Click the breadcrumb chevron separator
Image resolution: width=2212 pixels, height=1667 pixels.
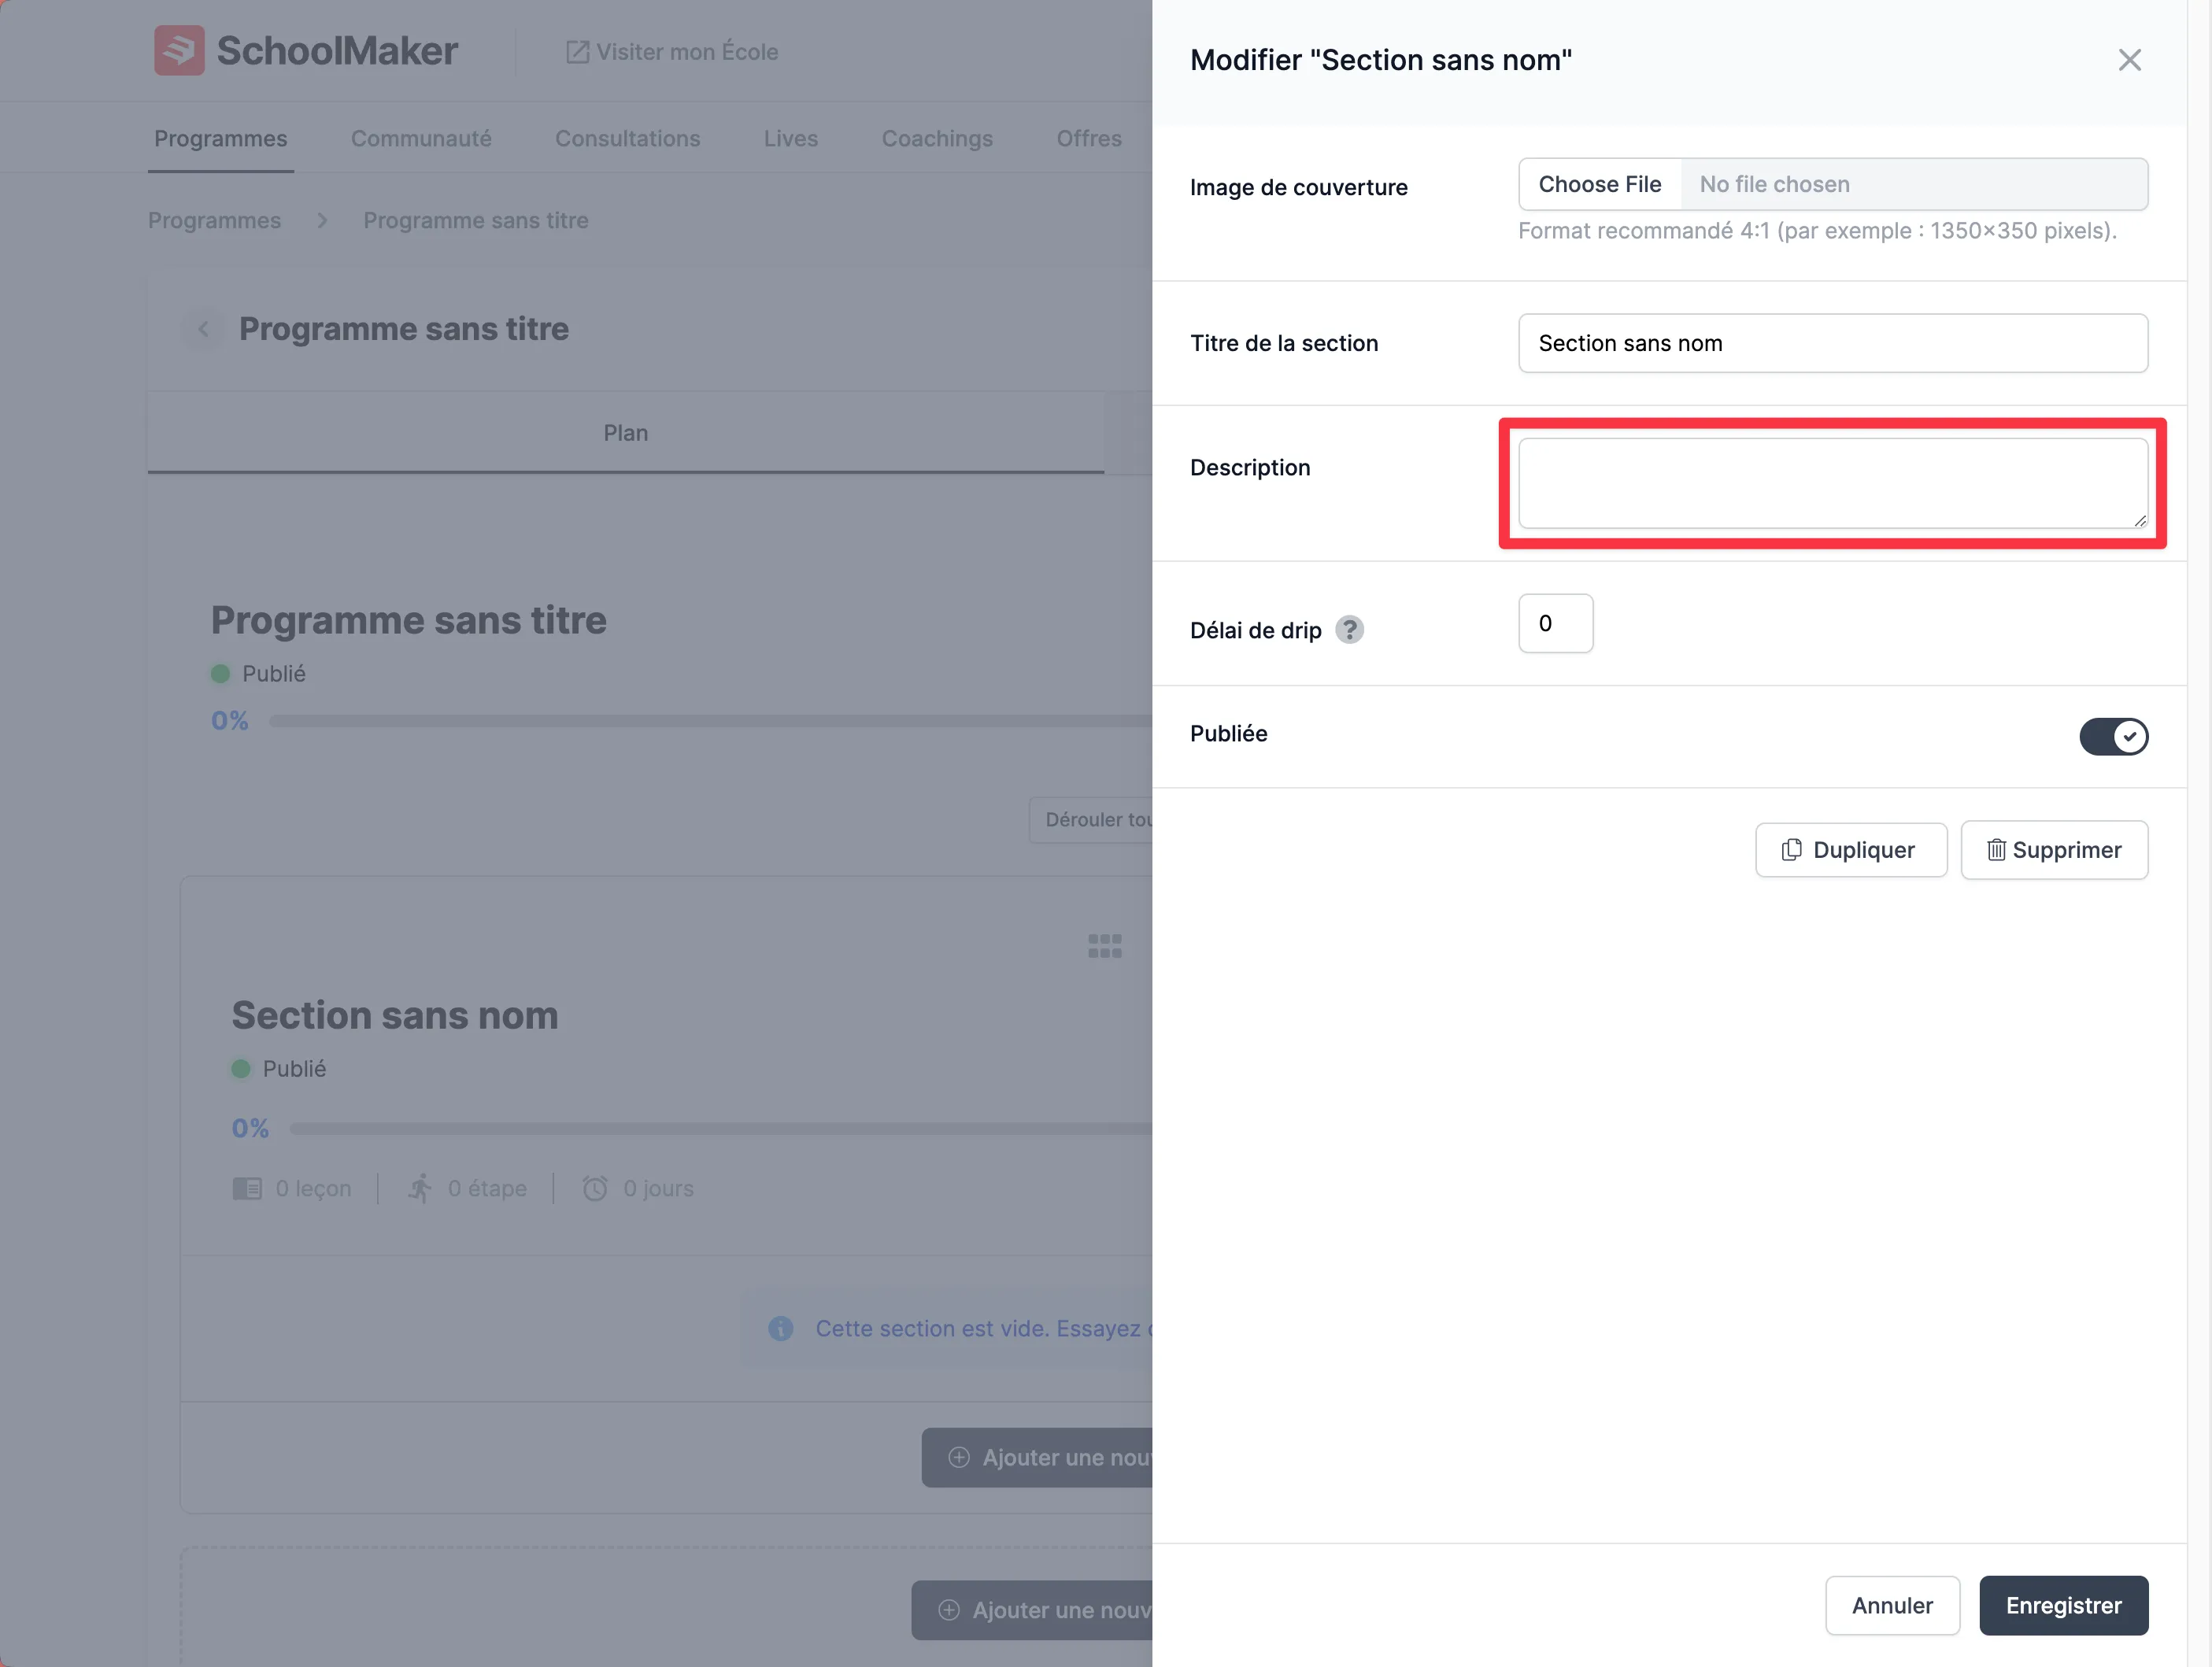point(322,220)
